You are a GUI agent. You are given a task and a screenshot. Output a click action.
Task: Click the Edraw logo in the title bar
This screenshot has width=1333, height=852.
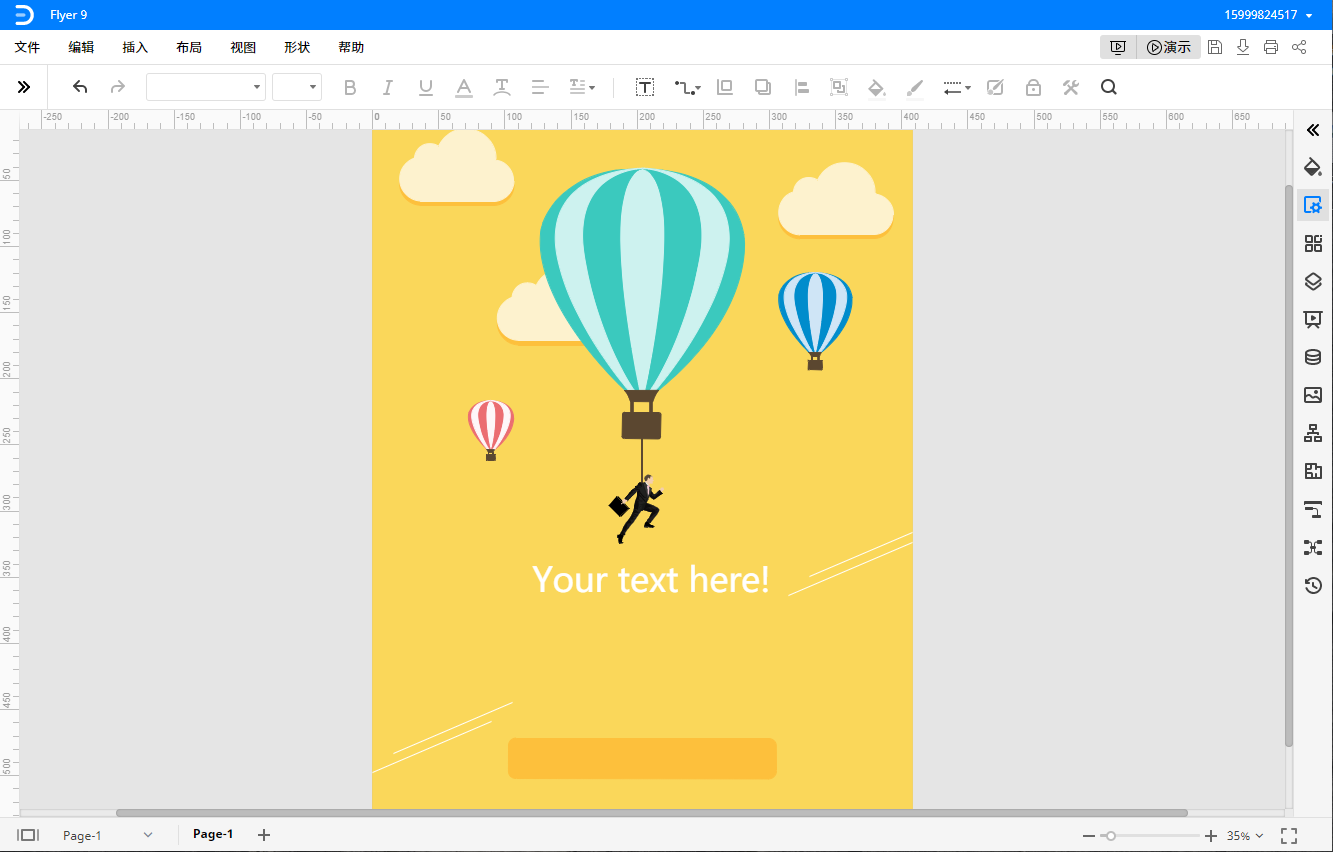click(x=24, y=15)
